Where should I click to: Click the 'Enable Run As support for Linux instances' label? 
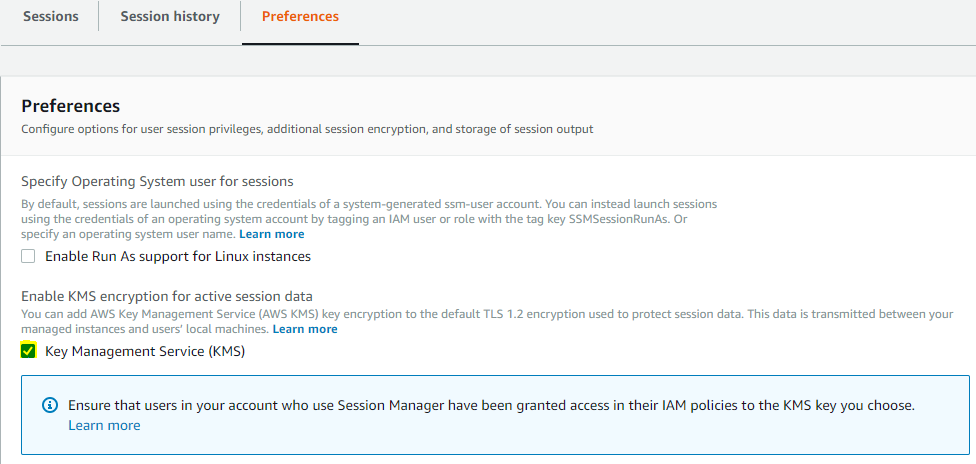[178, 256]
